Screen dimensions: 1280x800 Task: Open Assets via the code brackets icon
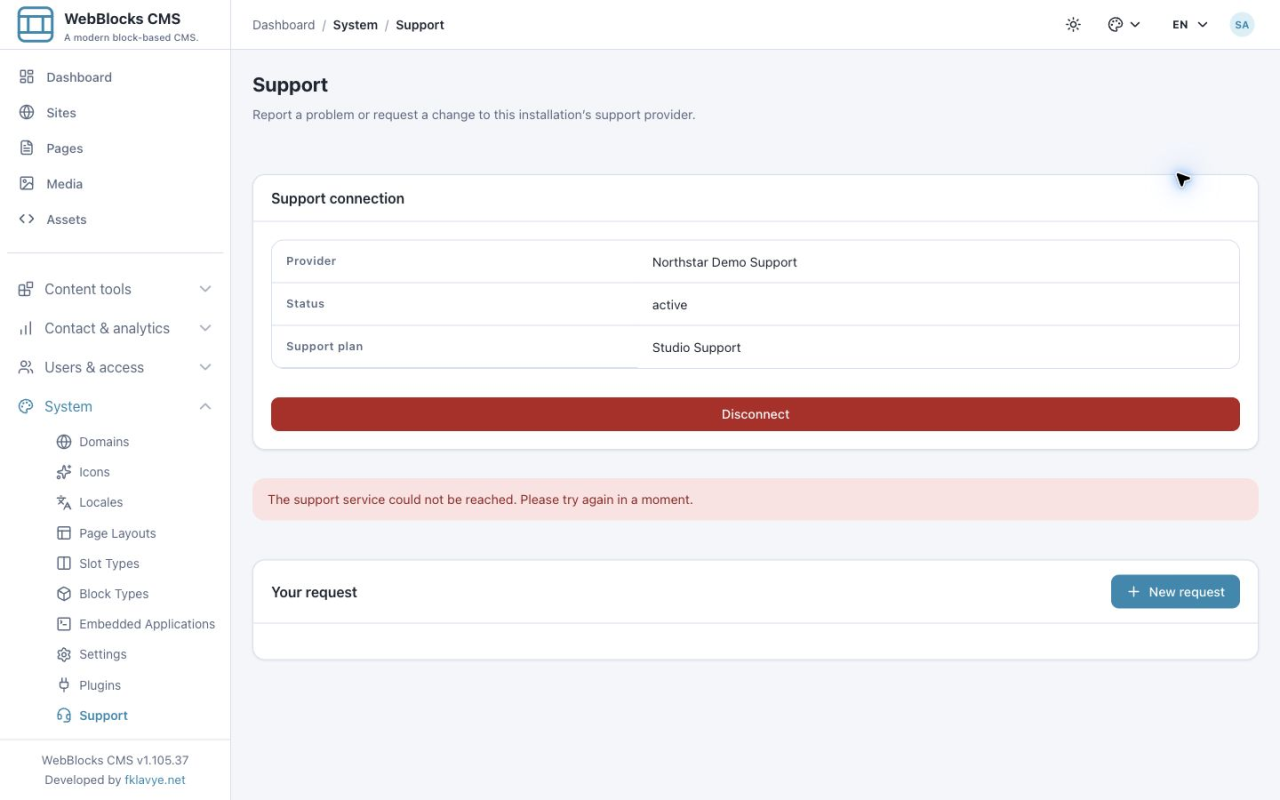[27, 219]
